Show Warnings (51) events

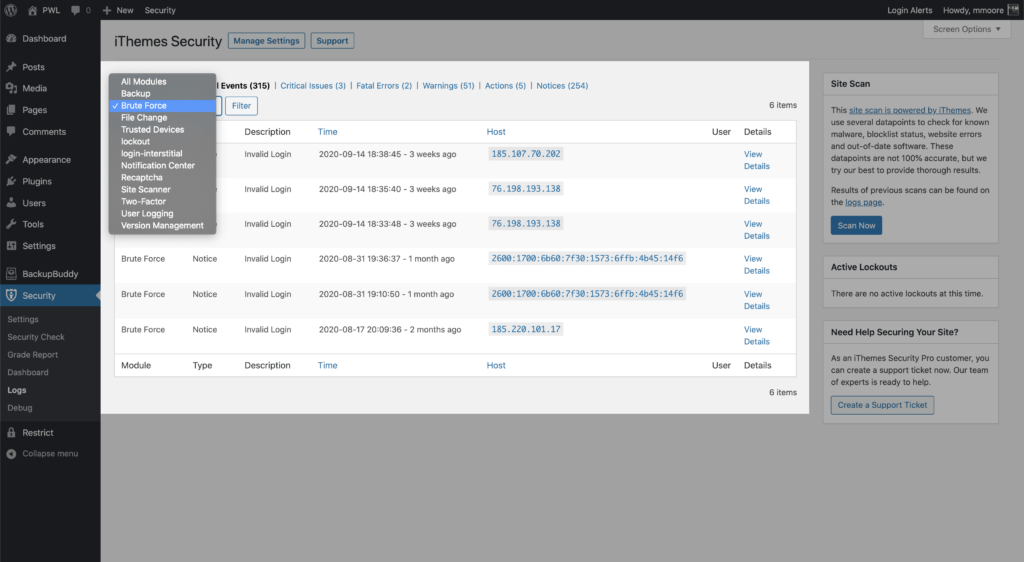tap(448, 86)
